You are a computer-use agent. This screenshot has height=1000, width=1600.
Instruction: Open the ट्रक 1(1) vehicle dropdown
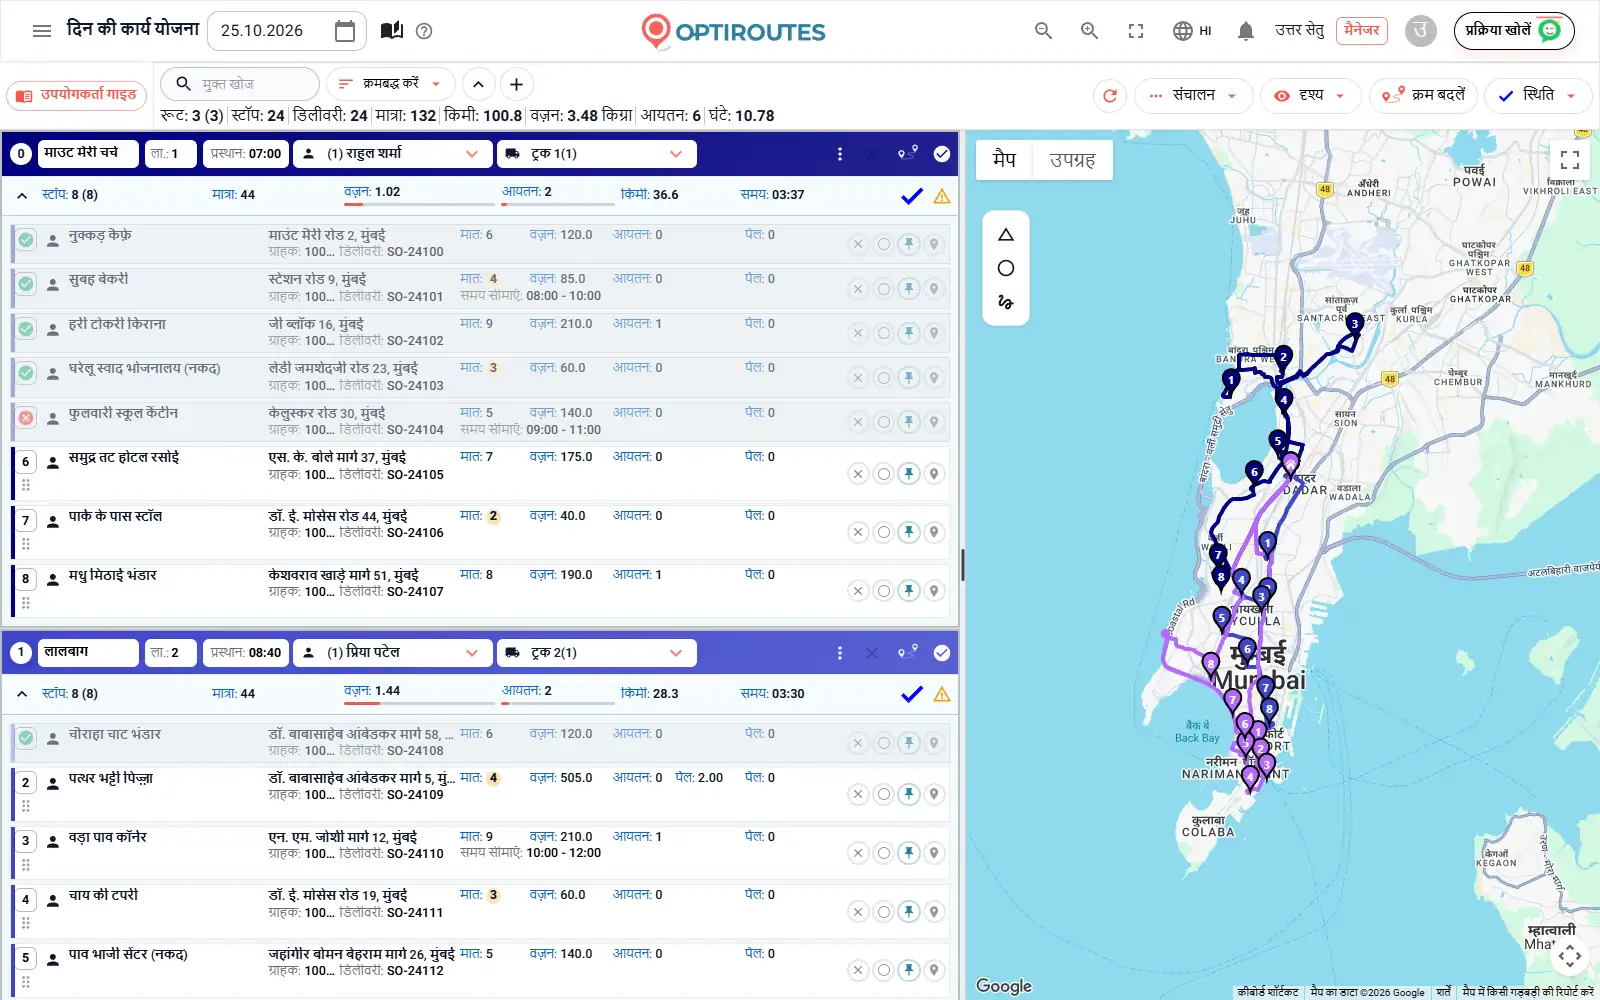[597, 154]
